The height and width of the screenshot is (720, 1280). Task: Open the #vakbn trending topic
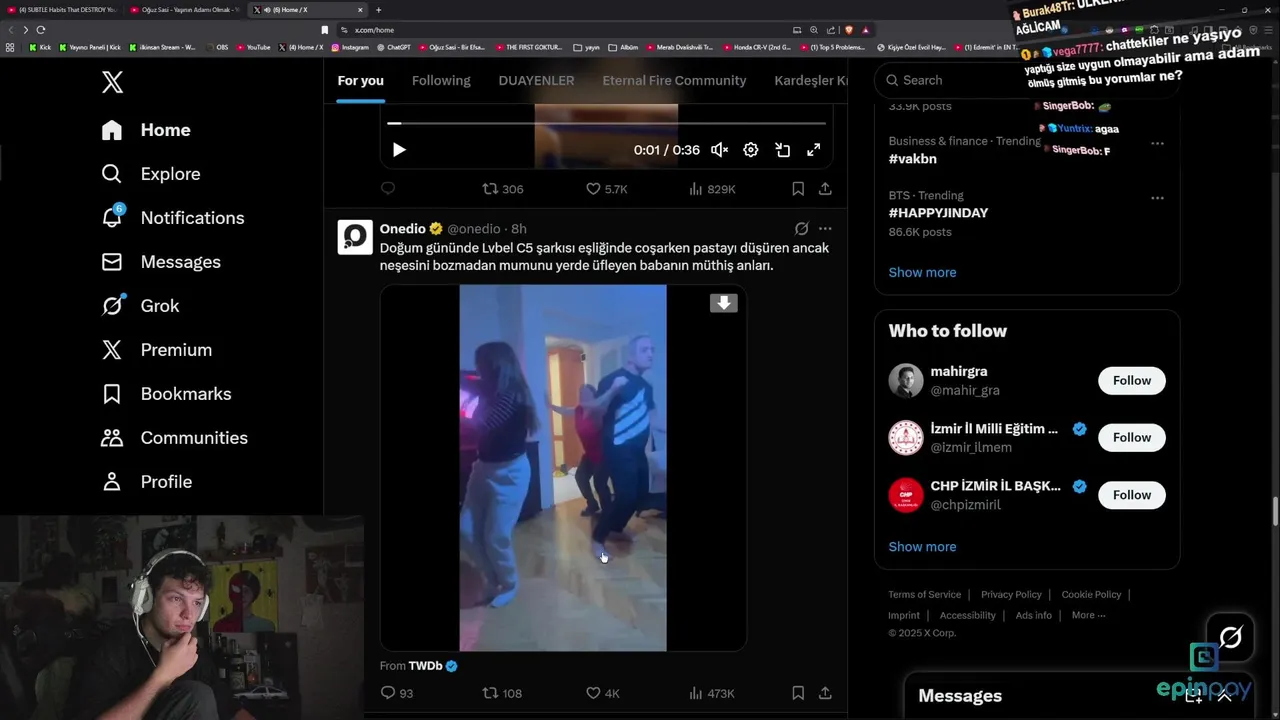pos(912,158)
